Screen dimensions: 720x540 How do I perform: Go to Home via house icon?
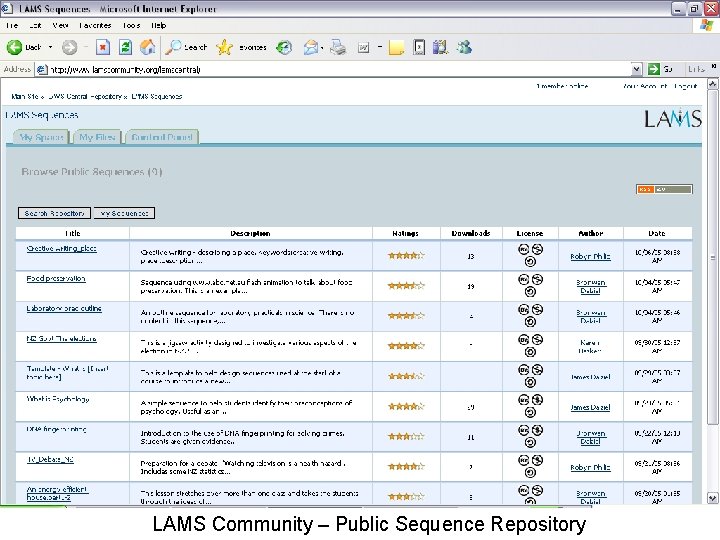(x=148, y=47)
